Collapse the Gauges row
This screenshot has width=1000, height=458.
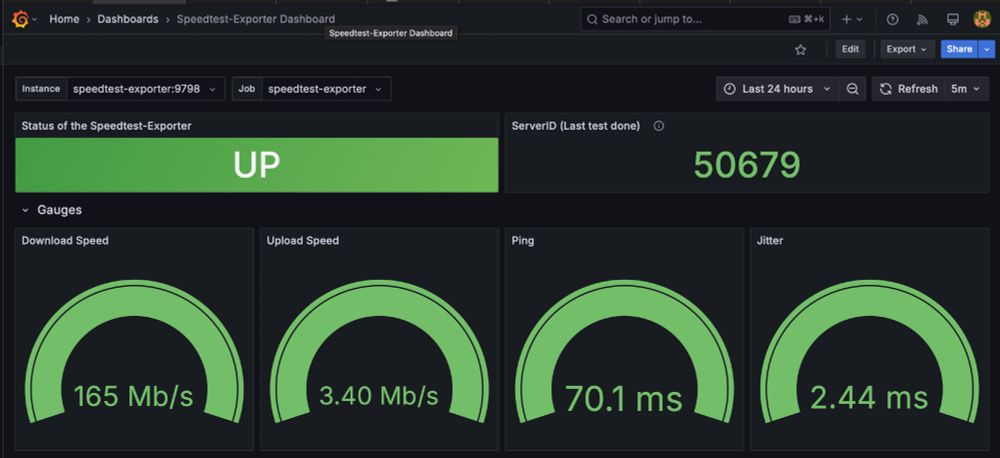(x=26, y=210)
